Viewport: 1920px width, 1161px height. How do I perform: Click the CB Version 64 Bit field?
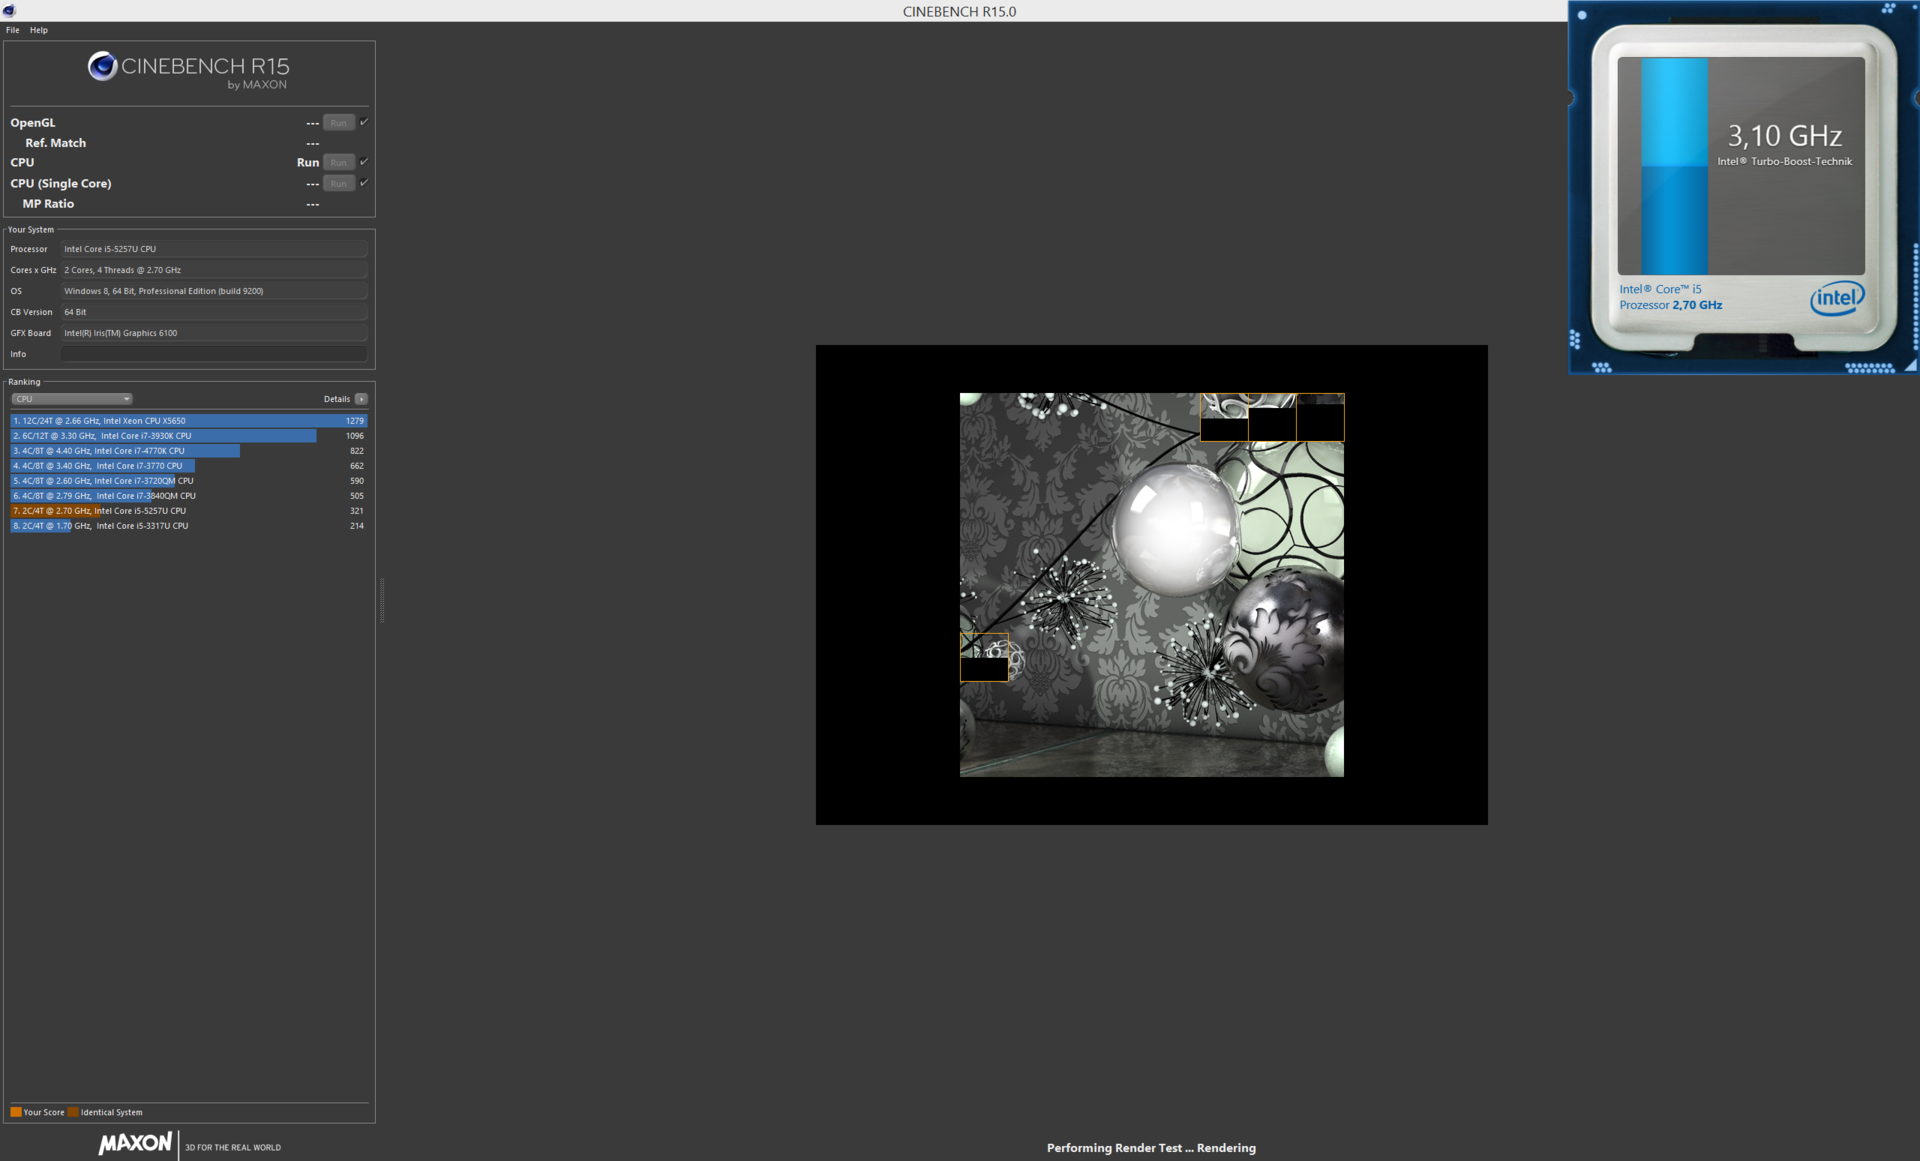[x=214, y=312]
